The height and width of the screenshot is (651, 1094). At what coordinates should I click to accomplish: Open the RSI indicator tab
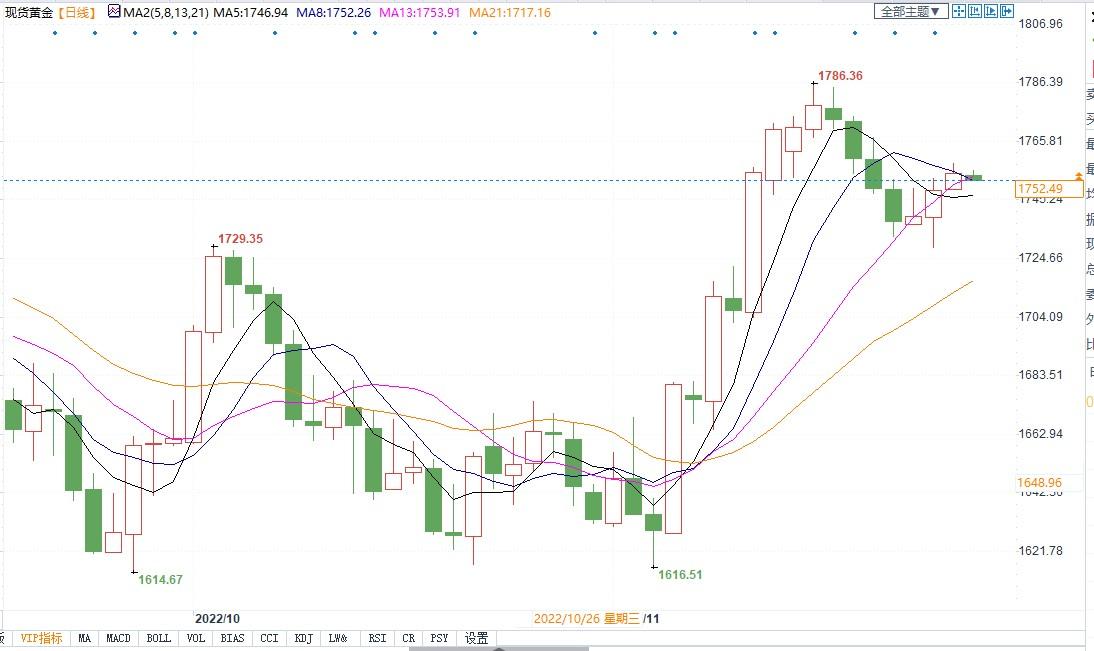pos(377,638)
